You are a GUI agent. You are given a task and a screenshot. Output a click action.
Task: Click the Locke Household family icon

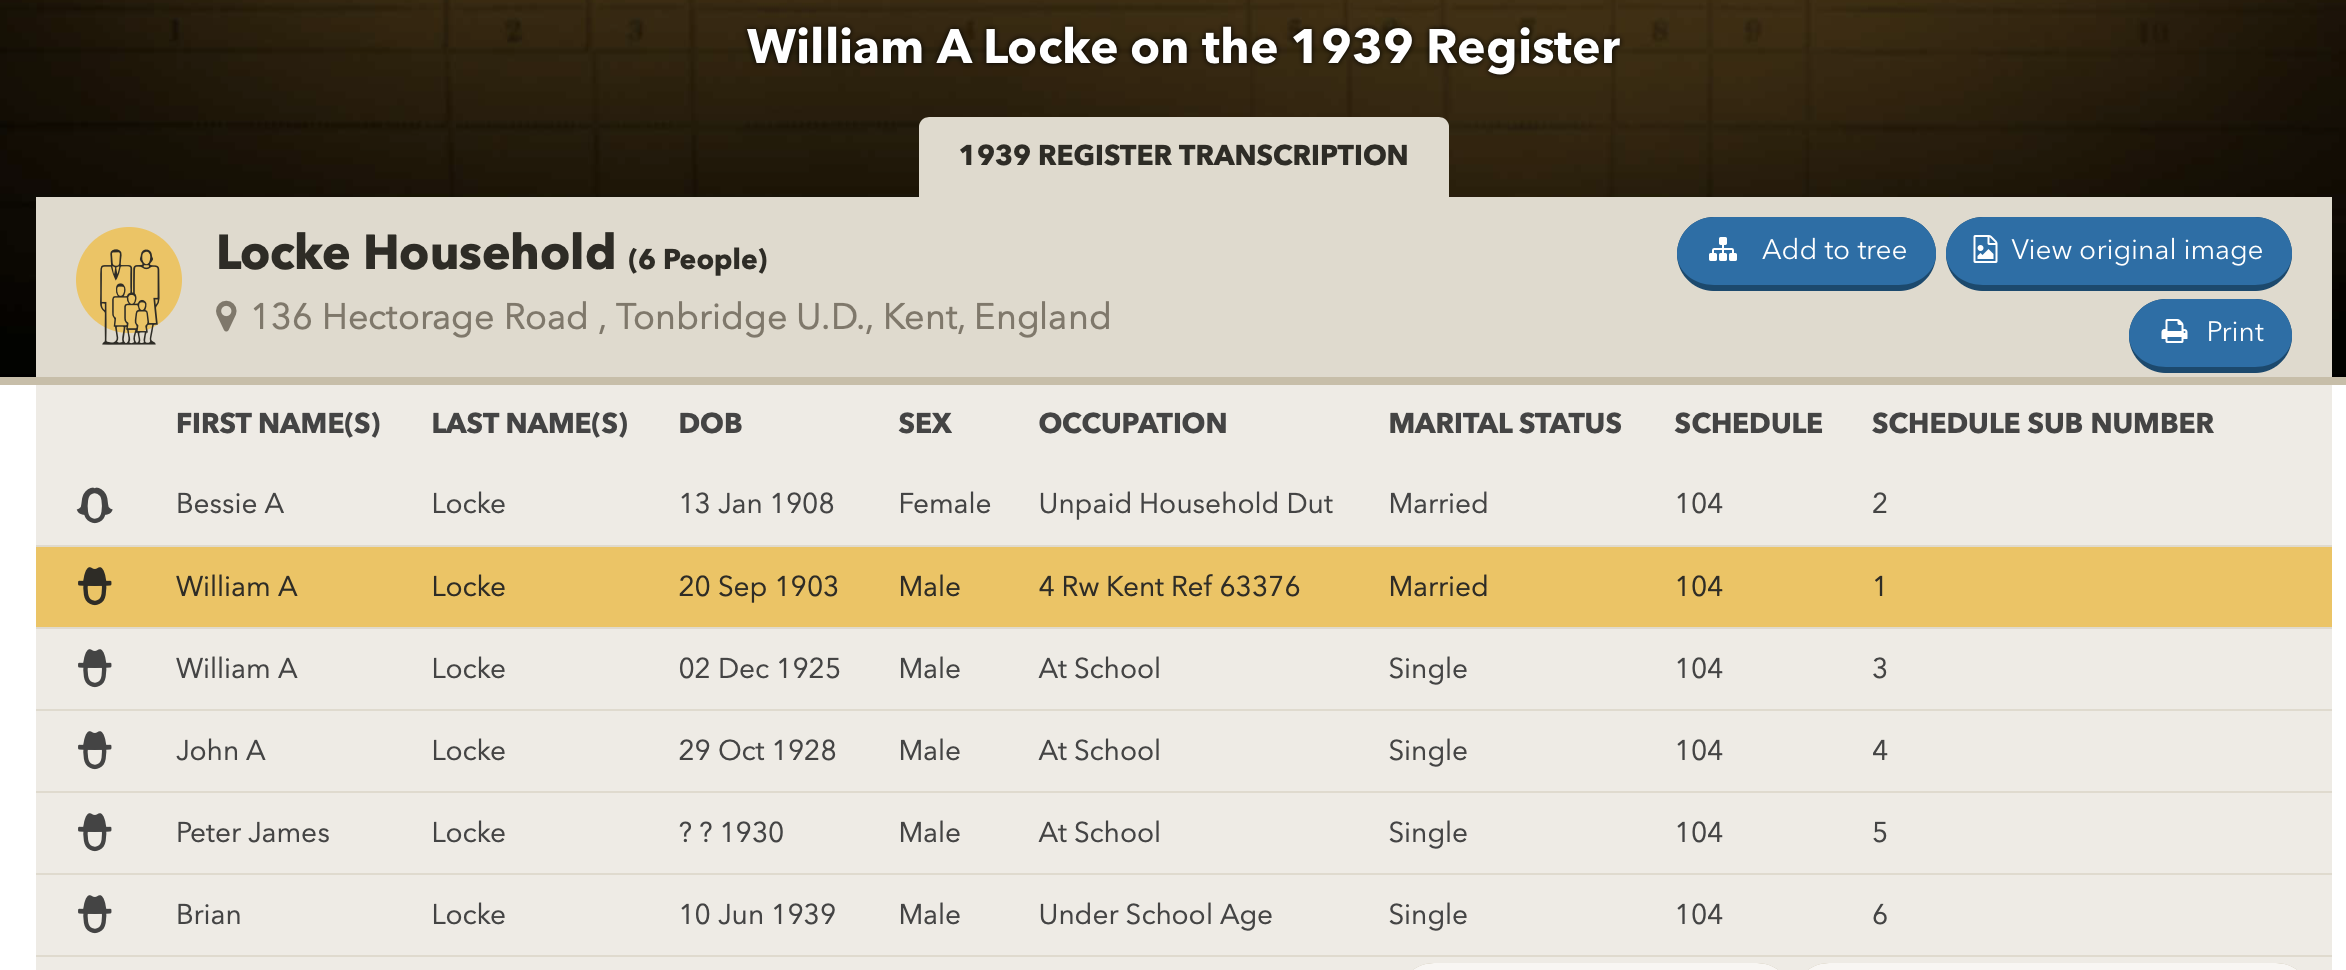tap(129, 286)
